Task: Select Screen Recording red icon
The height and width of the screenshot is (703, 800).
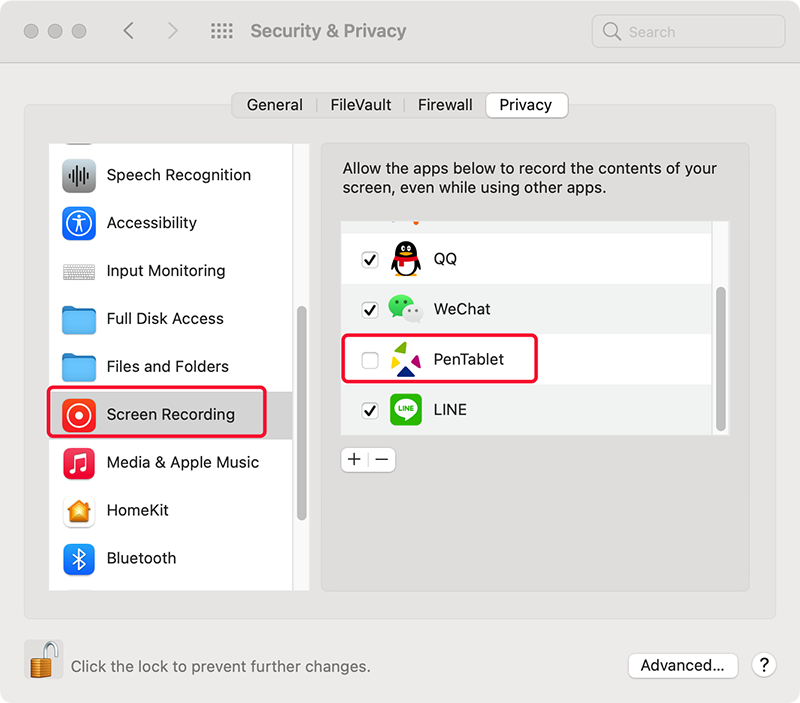Action: point(79,415)
